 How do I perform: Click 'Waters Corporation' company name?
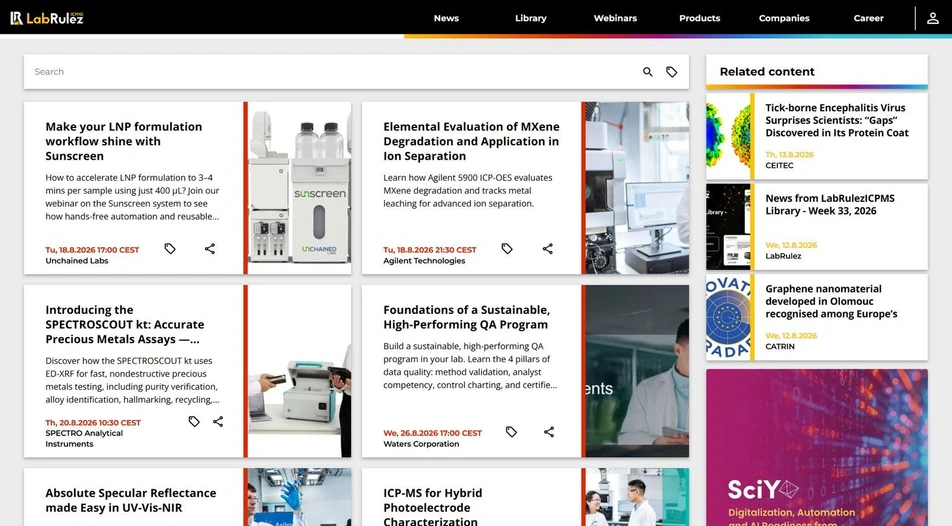coord(421,444)
